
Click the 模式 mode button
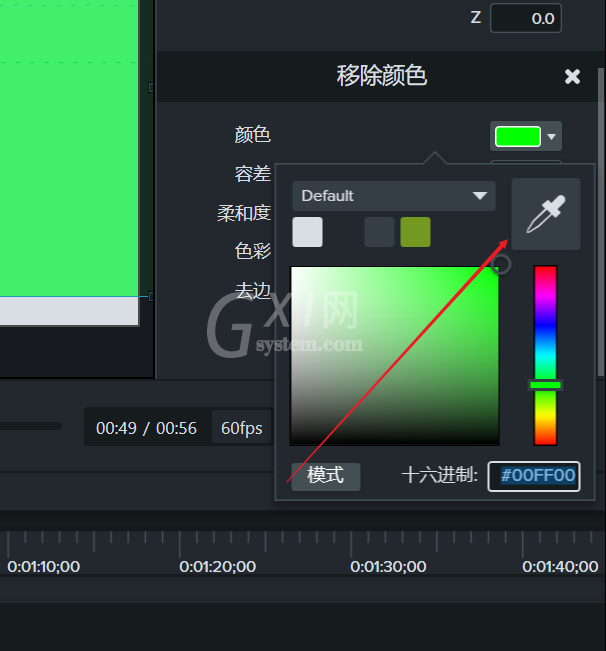(x=325, y=476)
